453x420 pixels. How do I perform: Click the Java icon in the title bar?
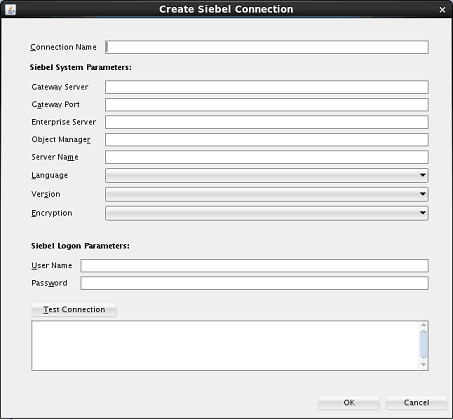click(x=11, y=9)
